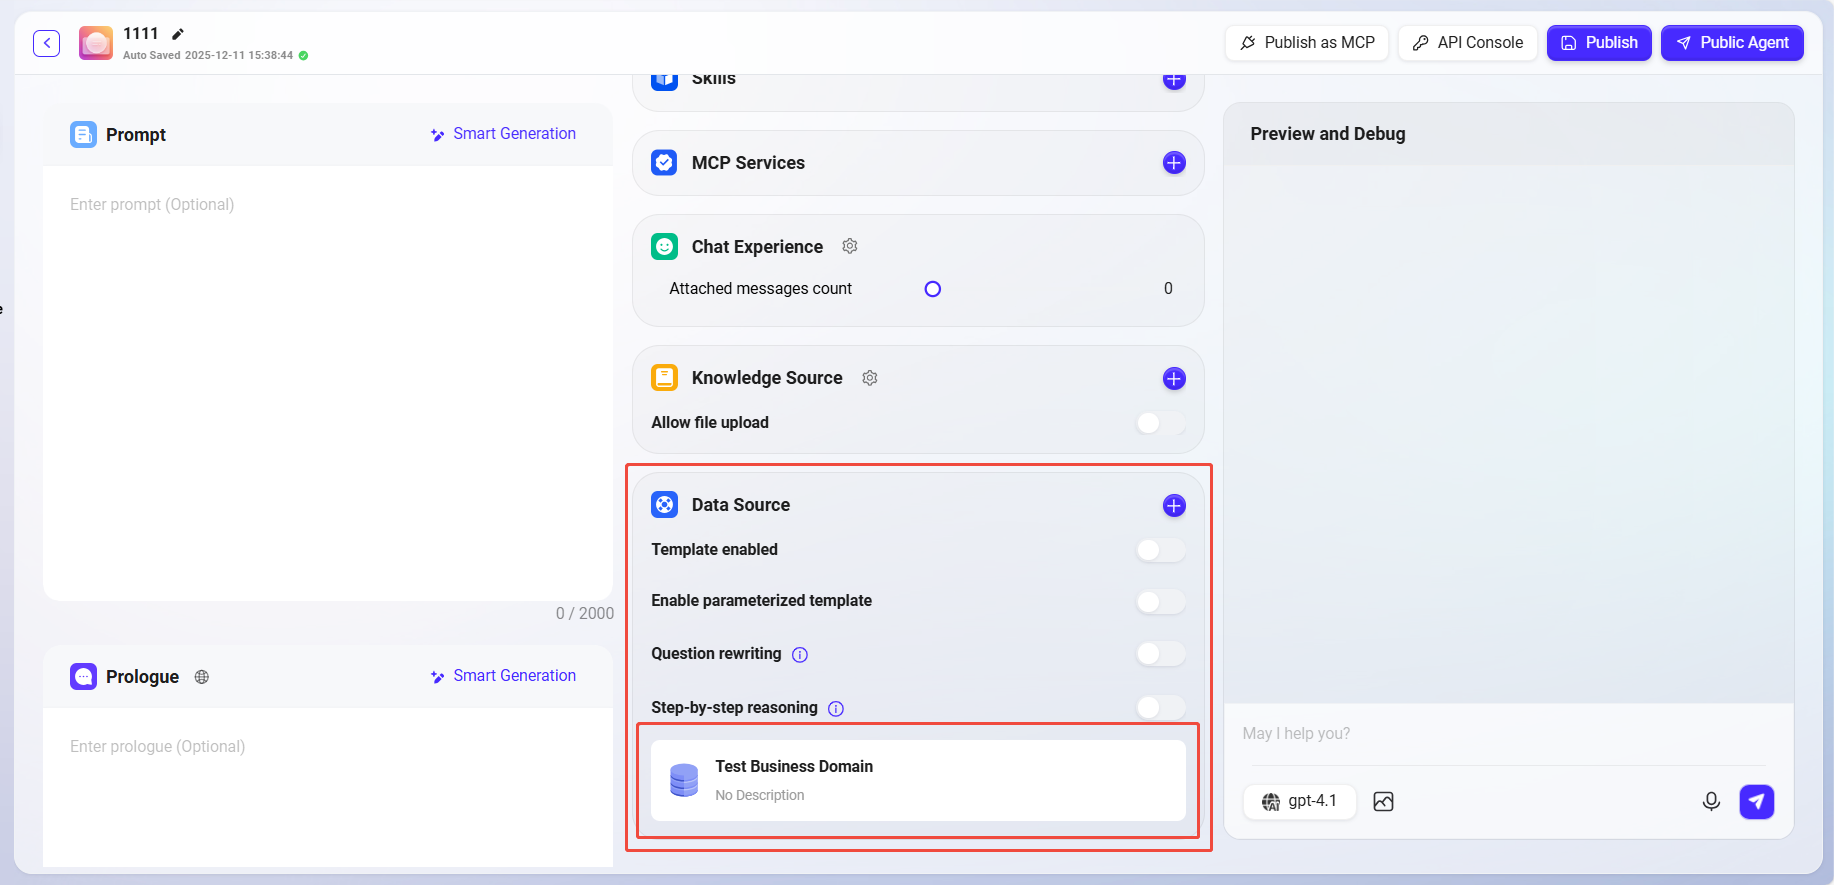Open the API Console
The width and height of the screenshot is (1834, 885).
click(x=1467, y=43)
